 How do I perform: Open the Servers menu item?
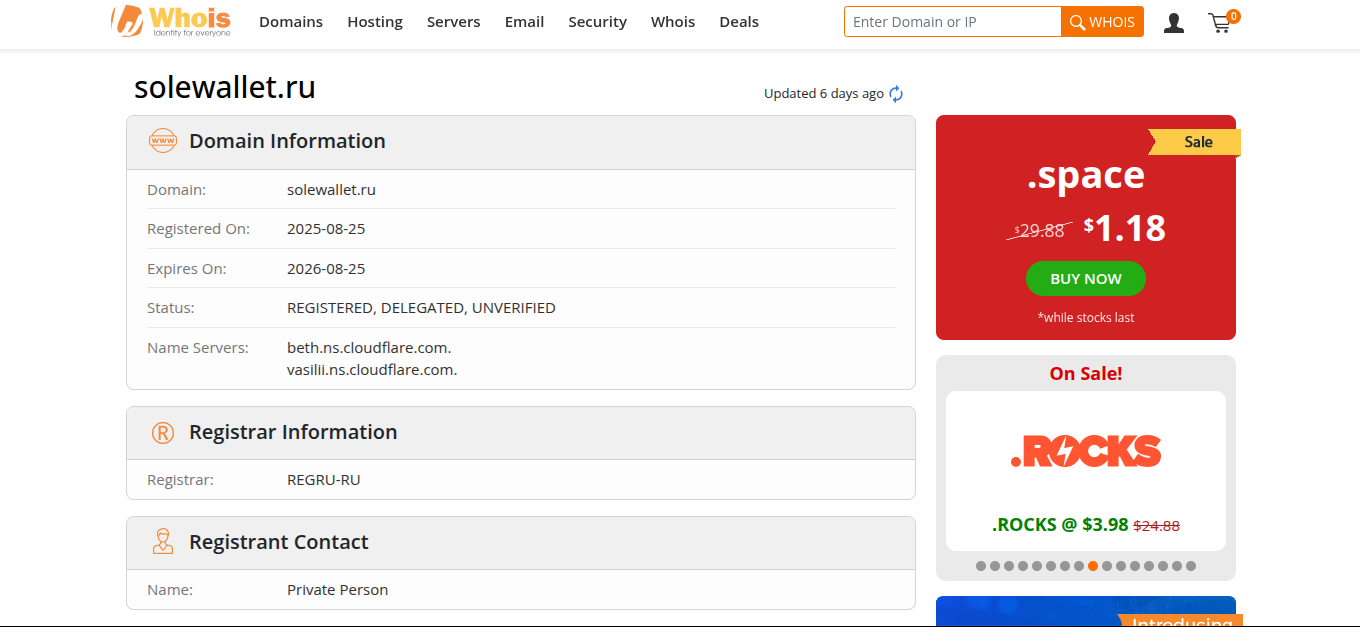pyautogui.click(x=453, y=21)
